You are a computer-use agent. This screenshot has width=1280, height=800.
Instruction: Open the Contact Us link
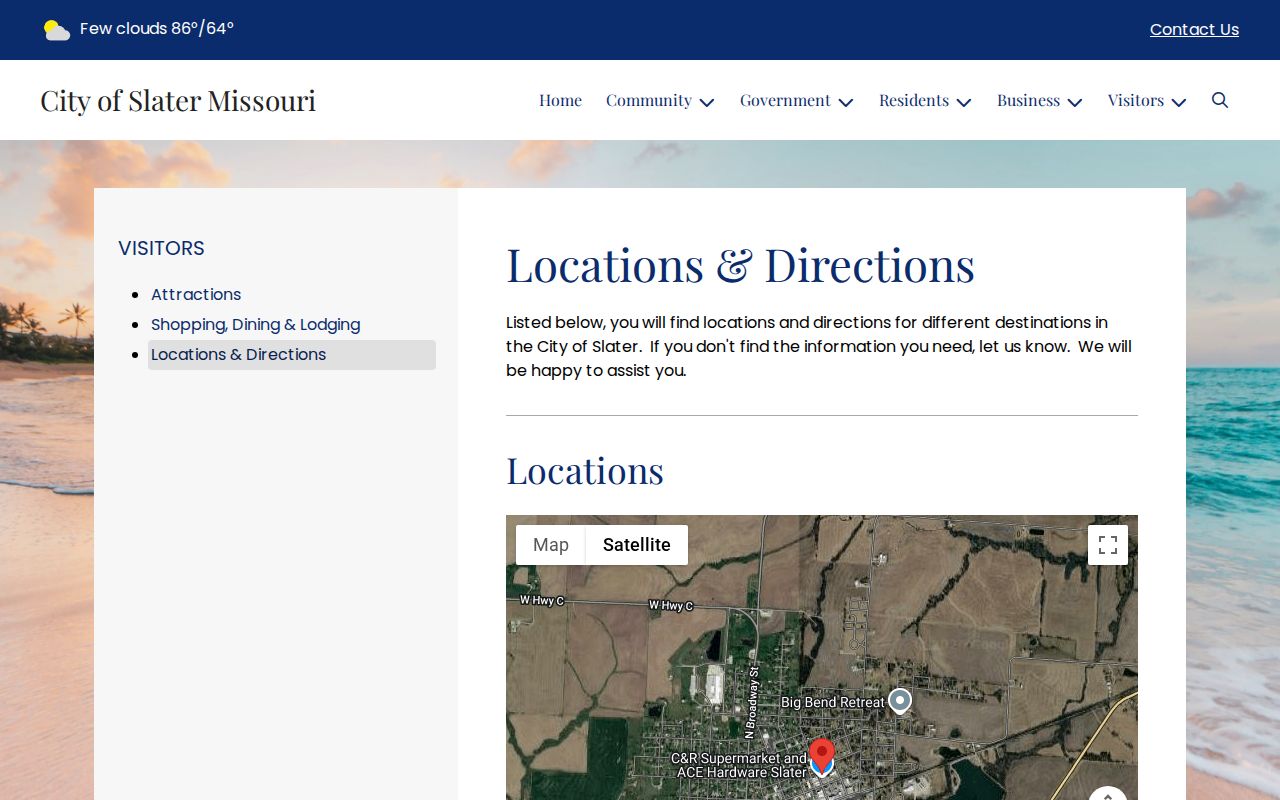point(1194,30)
